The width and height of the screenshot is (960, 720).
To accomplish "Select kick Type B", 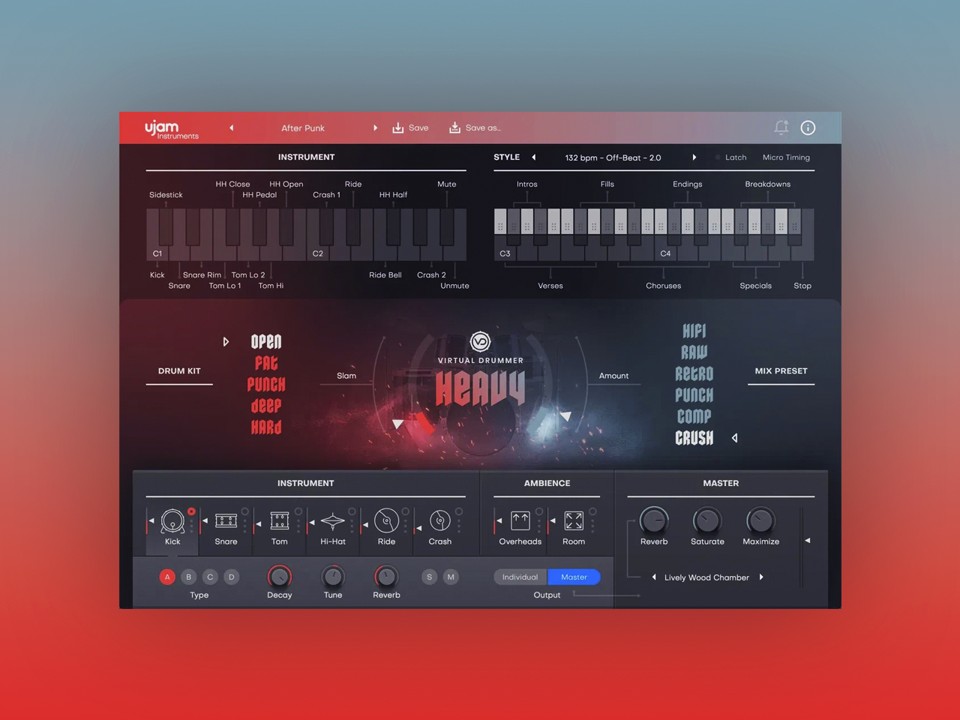I will point(189,577).
